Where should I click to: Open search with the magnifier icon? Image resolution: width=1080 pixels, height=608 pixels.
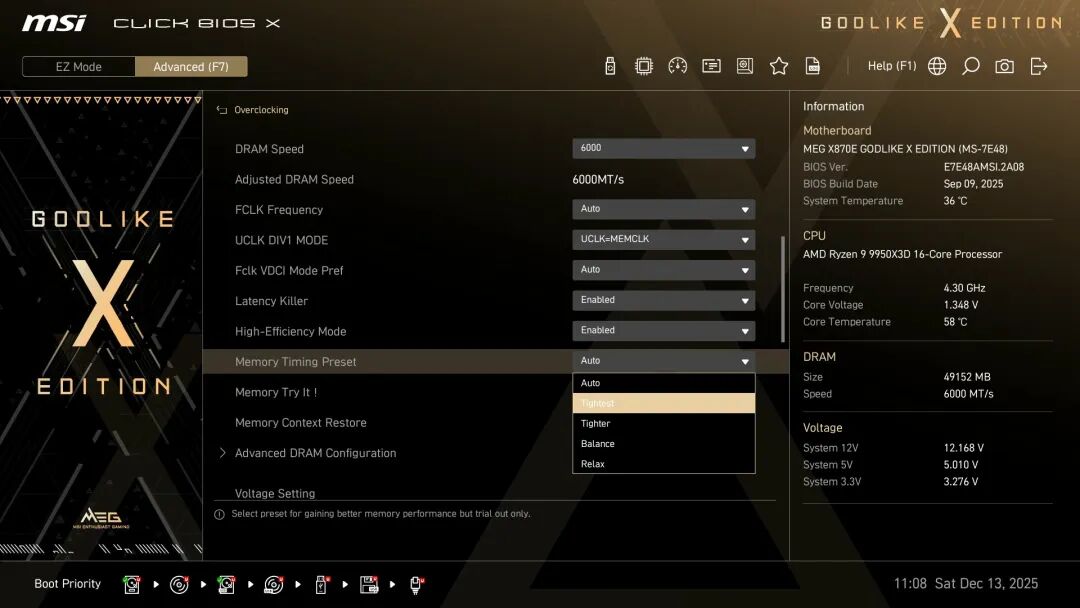[x=970, y=66]
